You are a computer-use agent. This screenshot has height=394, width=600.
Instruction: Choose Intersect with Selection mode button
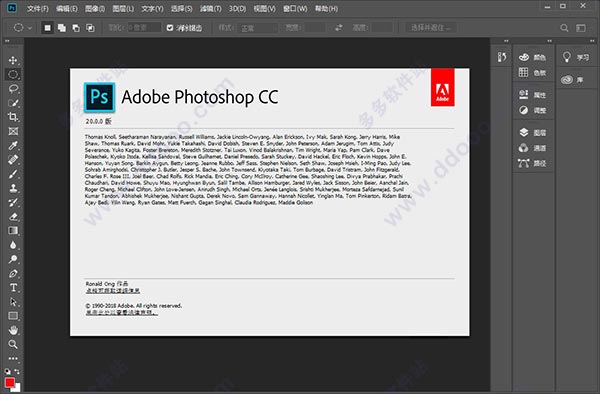coord(90,28)
